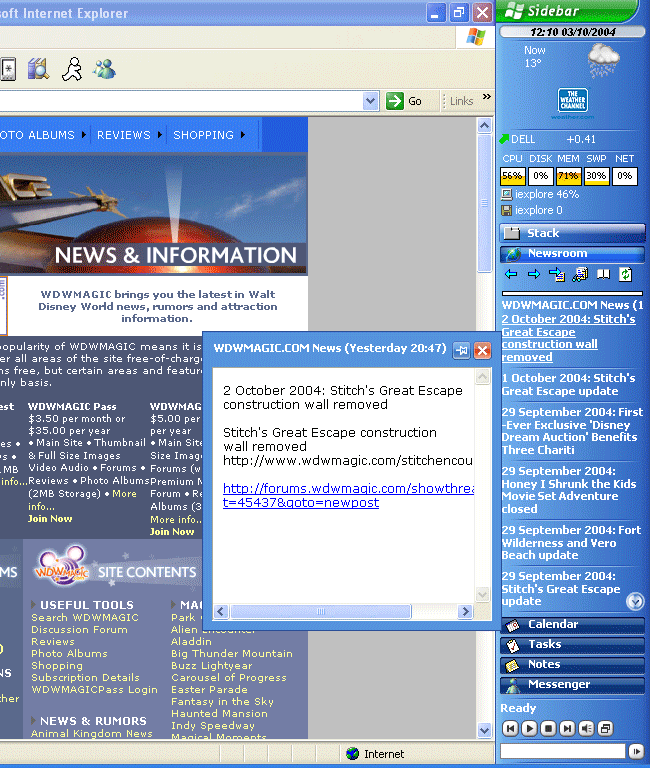Click the AIM running man toolbar icon

[x=71, y=69]
